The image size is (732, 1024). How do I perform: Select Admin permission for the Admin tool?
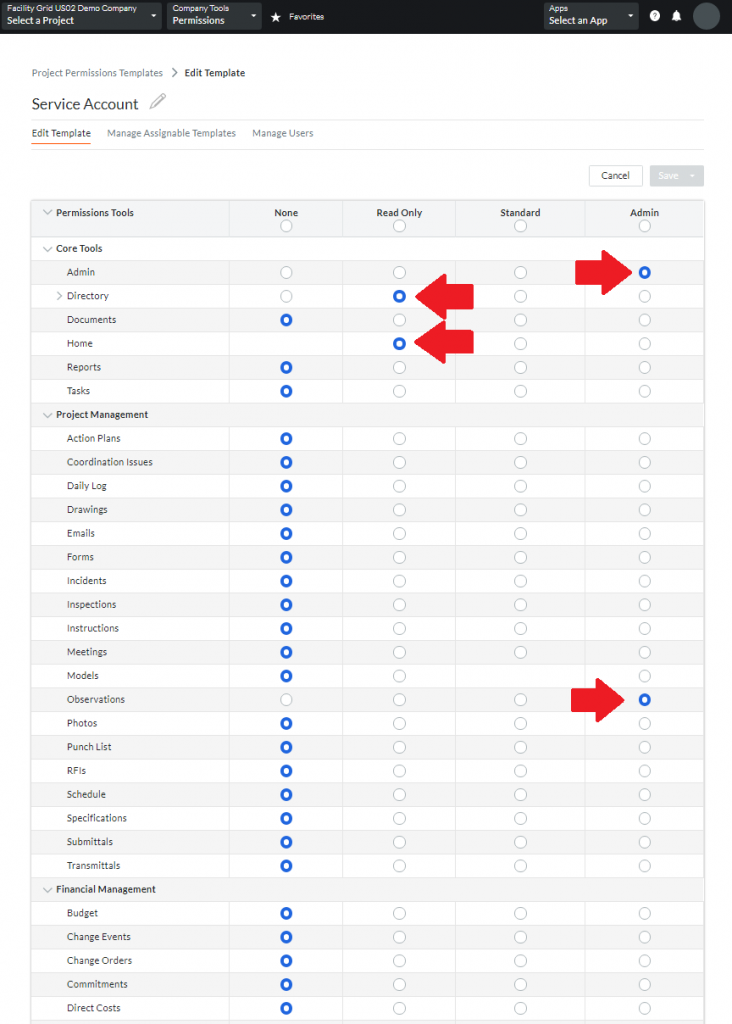pos(644,271)
